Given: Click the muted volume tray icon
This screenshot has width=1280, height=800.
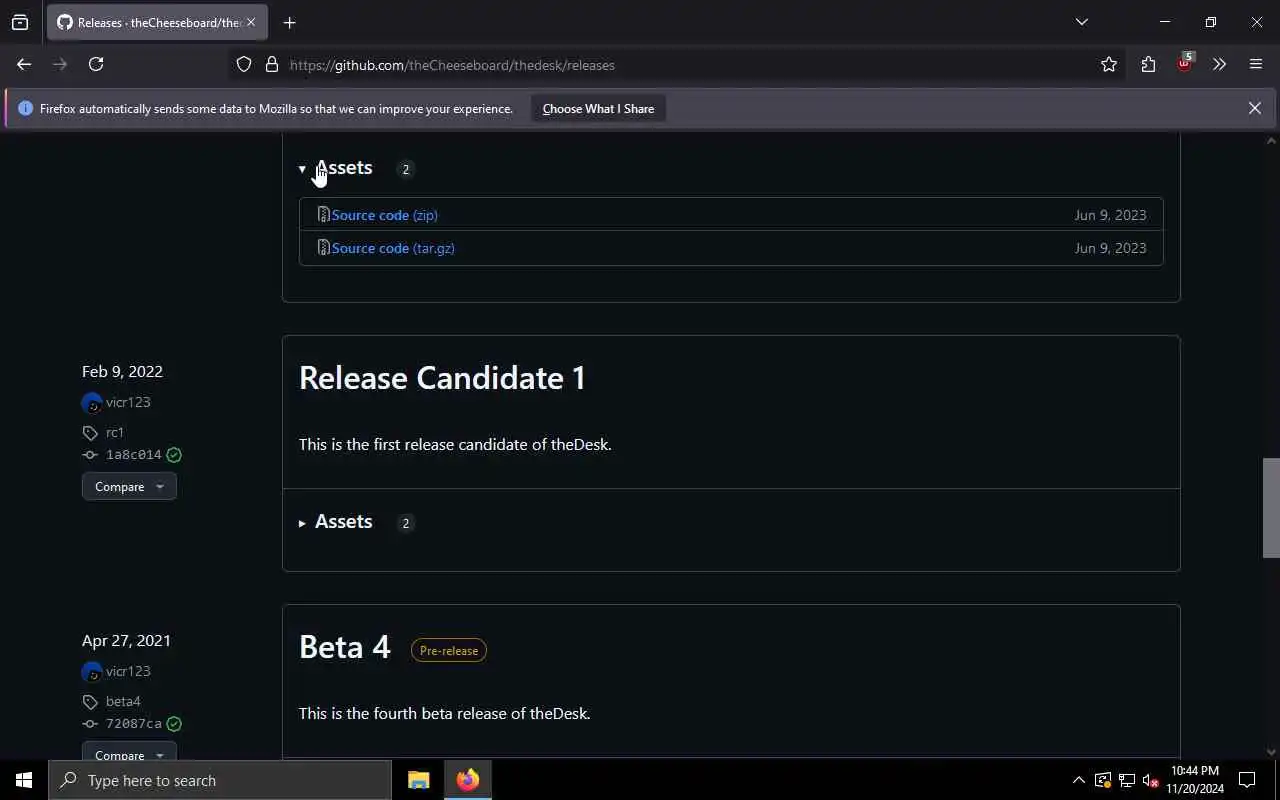Looking at the screenshot, I should 1150,780.
